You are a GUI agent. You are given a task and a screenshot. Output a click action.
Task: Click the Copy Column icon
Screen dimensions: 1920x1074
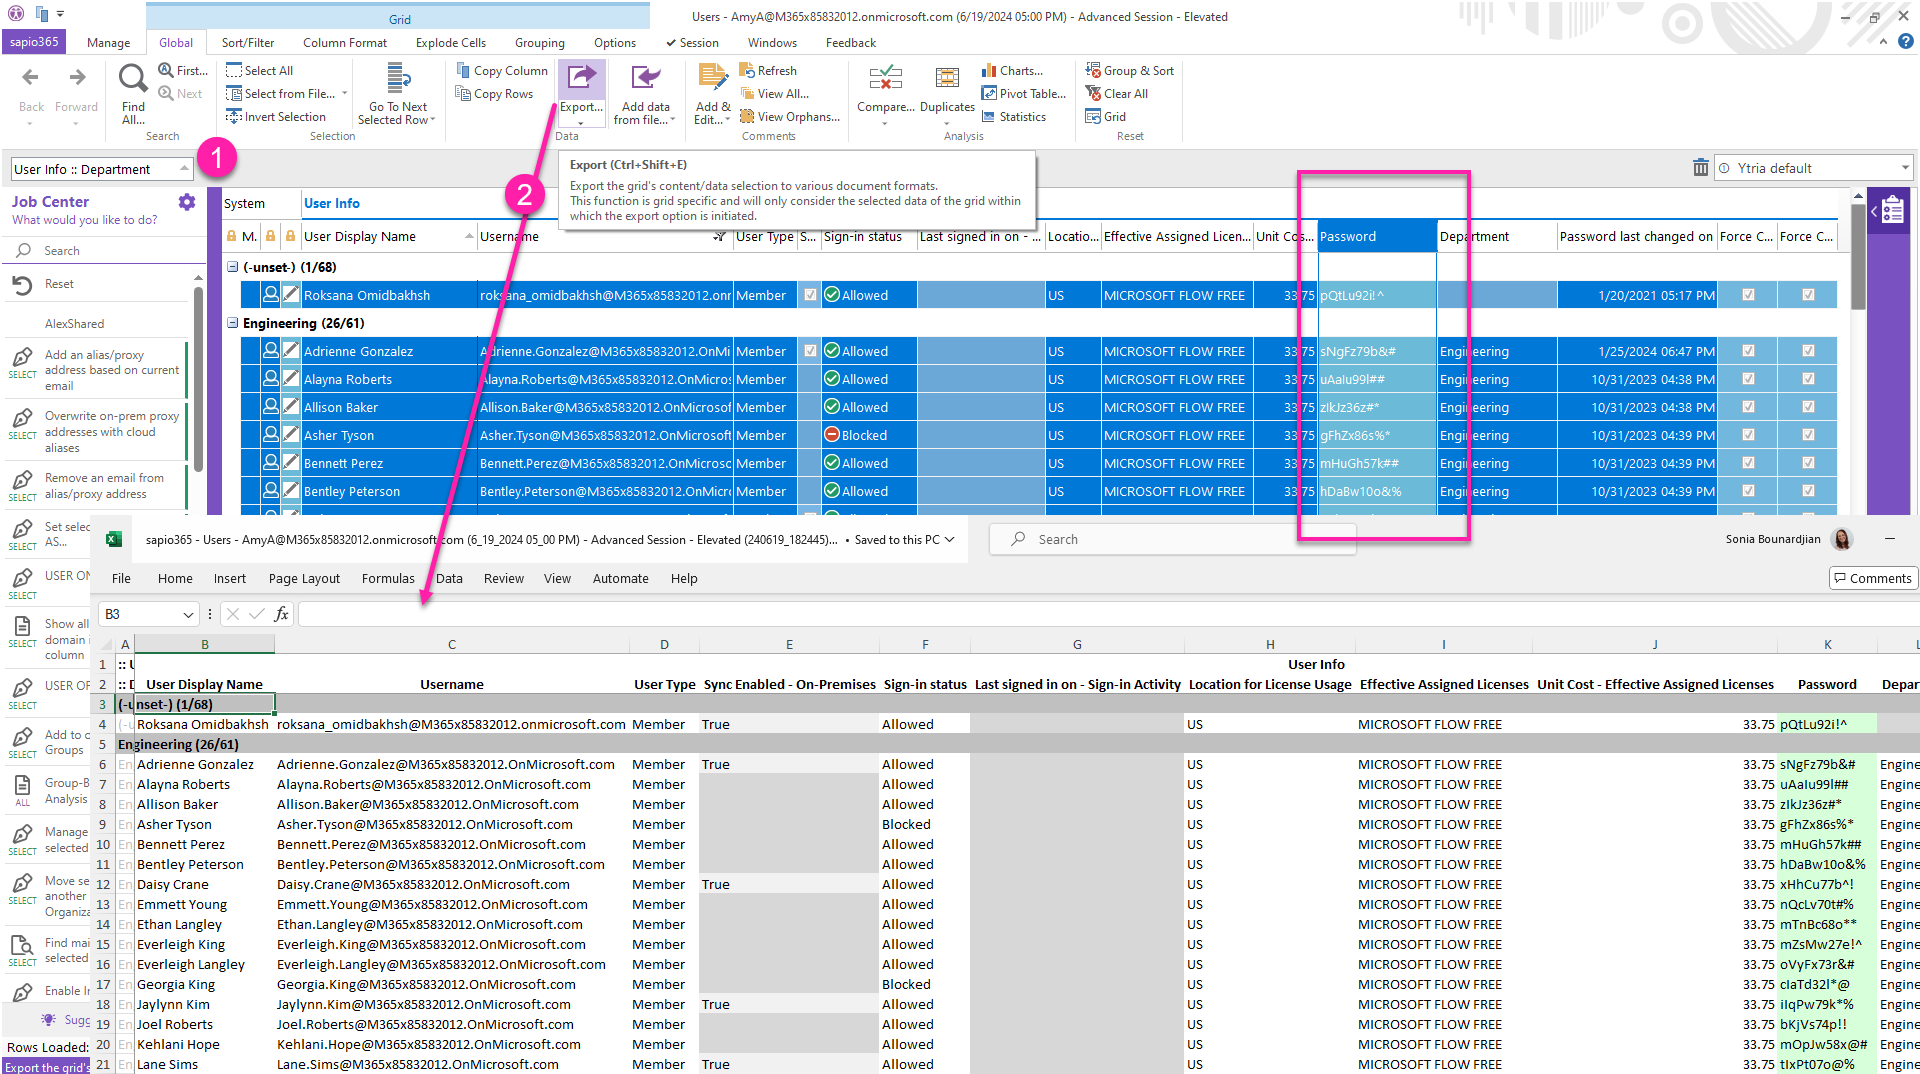[463, 70]
